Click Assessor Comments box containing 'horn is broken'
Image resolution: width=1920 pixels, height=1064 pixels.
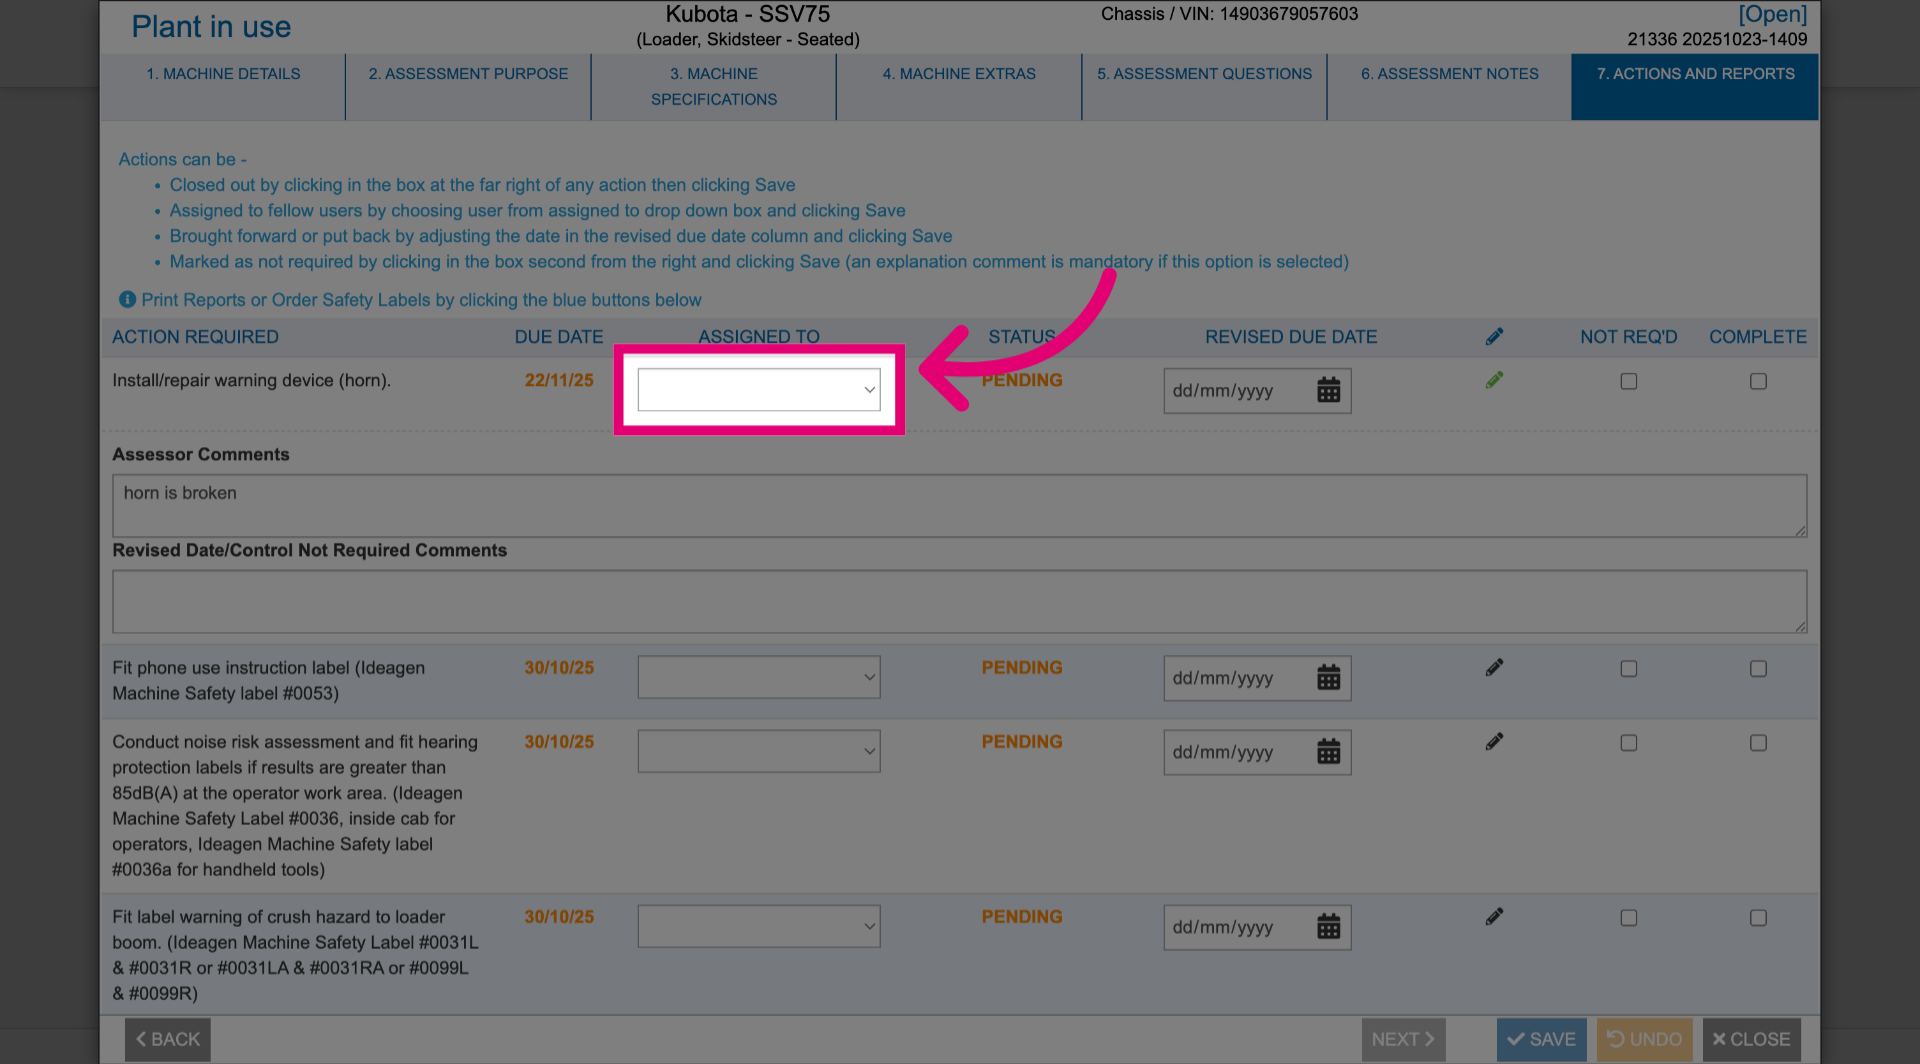pos(959,505)
